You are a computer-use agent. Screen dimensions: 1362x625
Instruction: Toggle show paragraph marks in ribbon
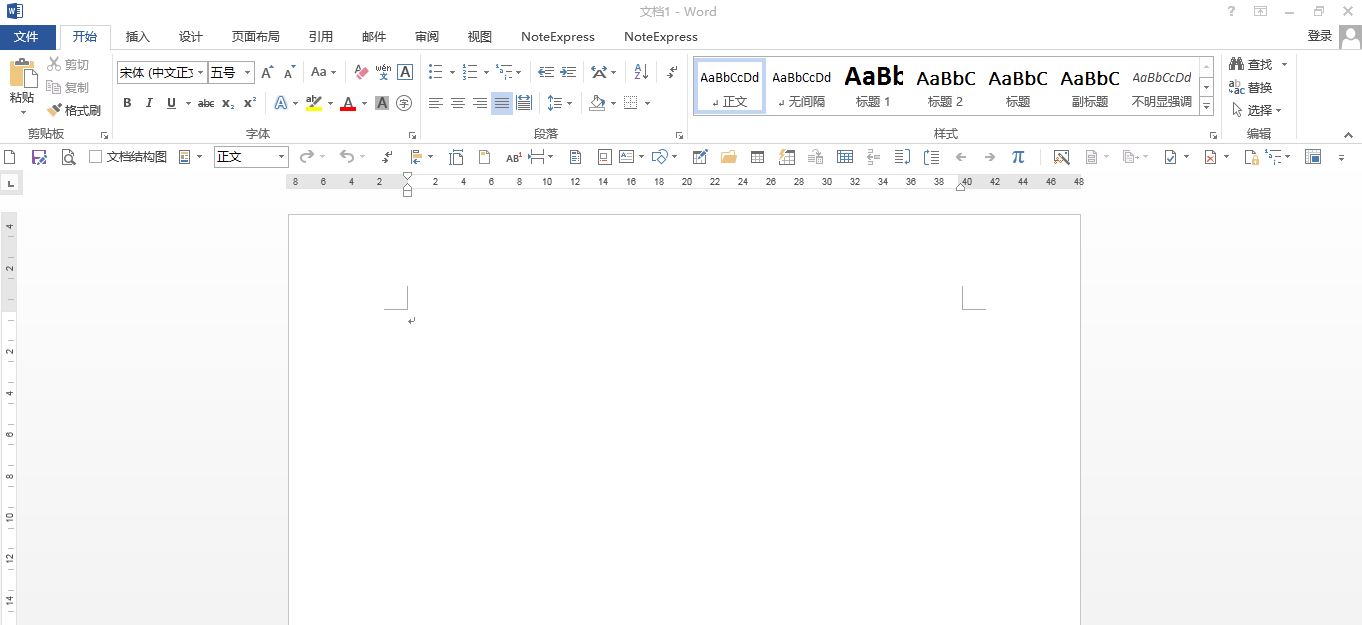[x=673, y=72]
